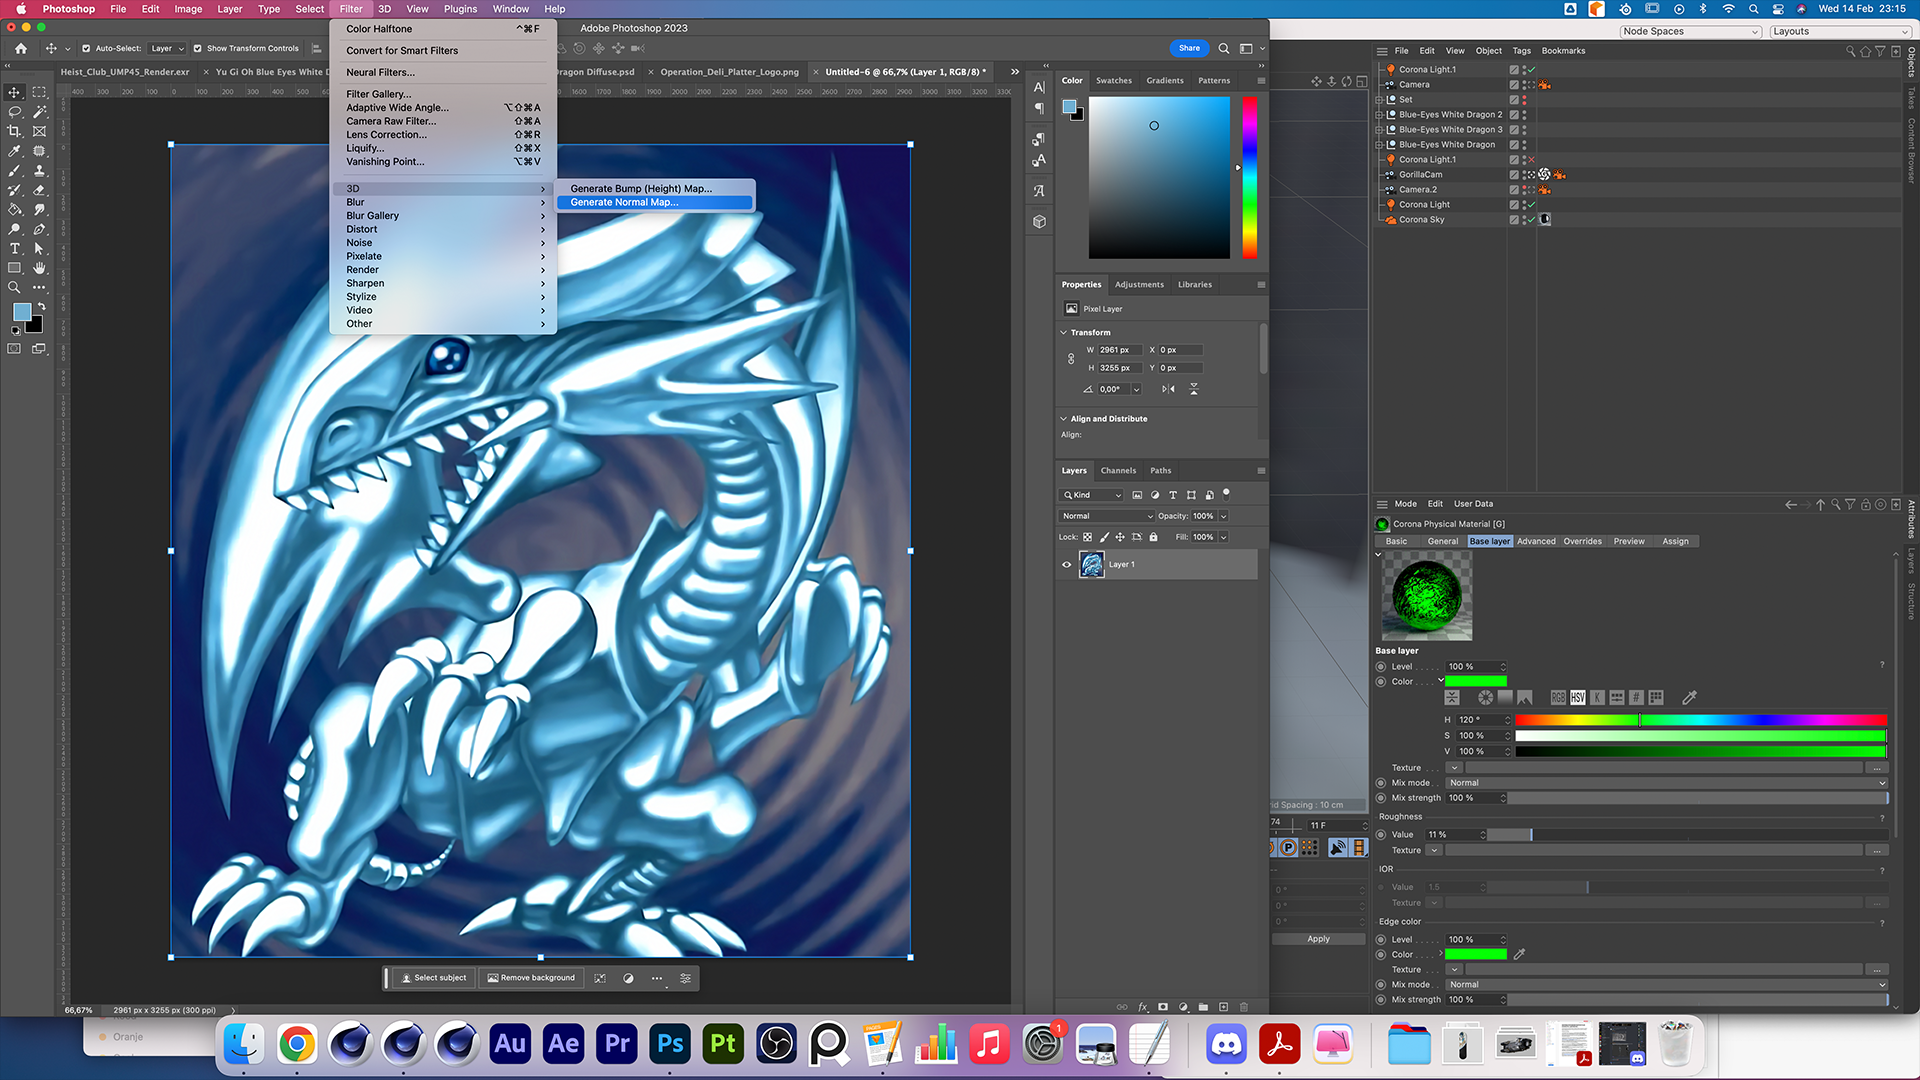Viewport: 1920px width, 1080px height.
Task: Select the Pen tool
Action: pyautogui.click(x=39, y=229)
